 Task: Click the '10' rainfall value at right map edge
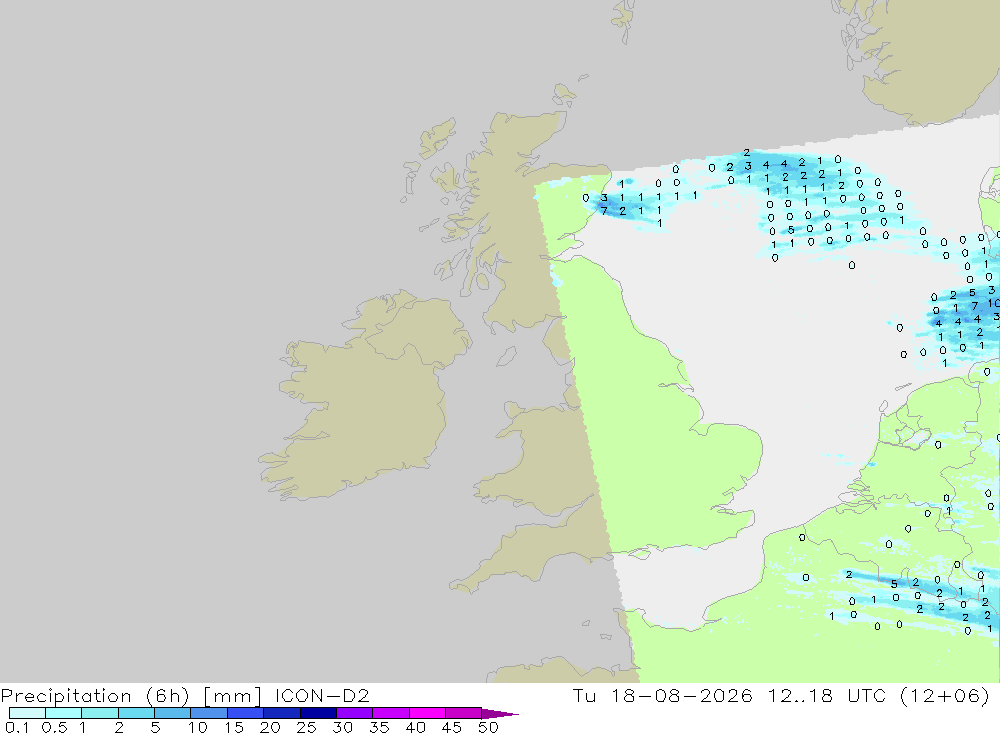(994, 304)
